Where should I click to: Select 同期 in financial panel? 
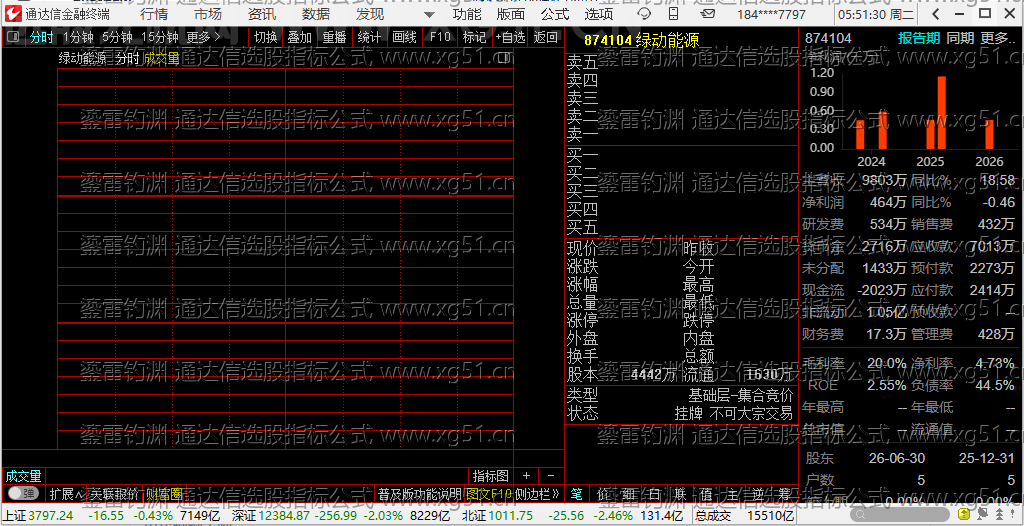click(960, 38)
